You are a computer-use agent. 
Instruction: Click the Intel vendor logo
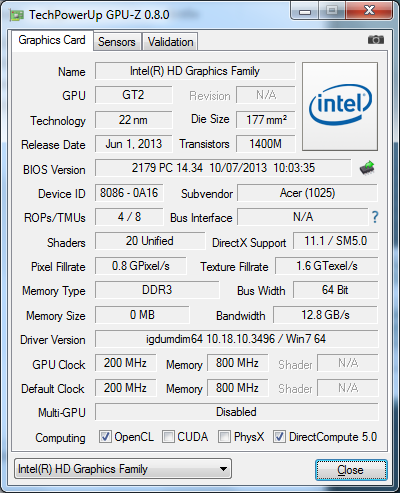340,106
